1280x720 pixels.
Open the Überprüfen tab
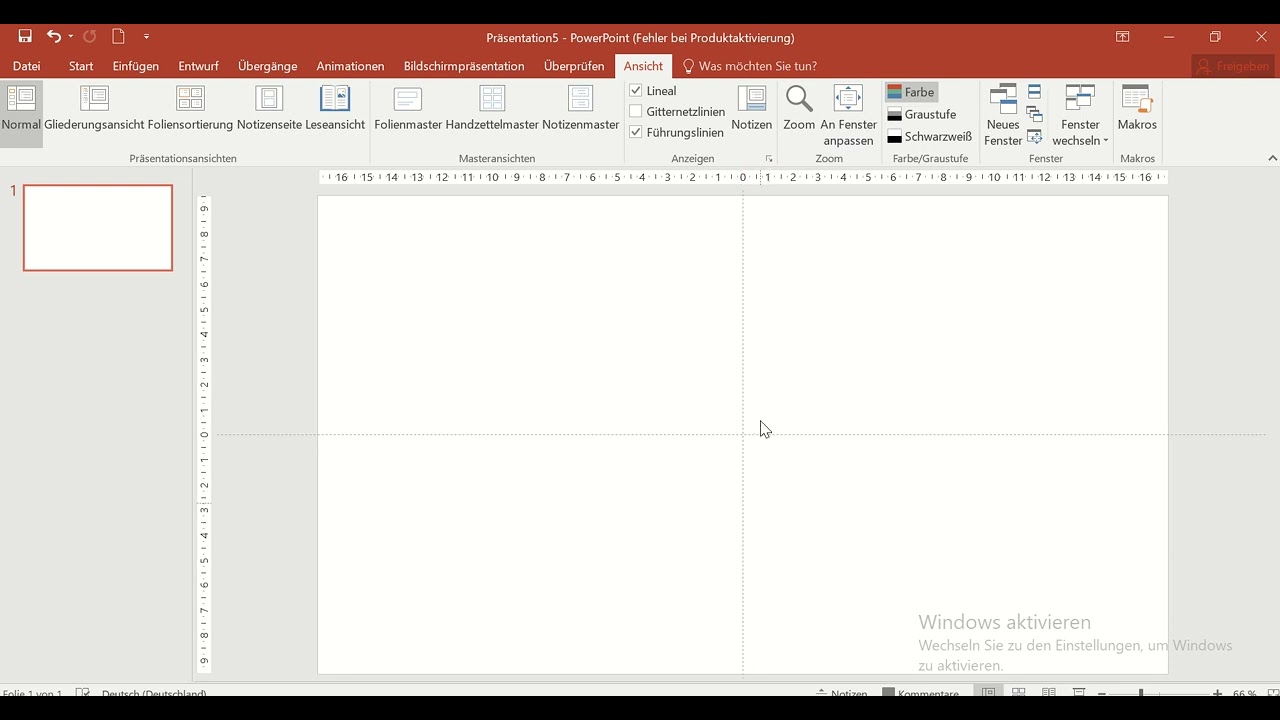point(574,66)
